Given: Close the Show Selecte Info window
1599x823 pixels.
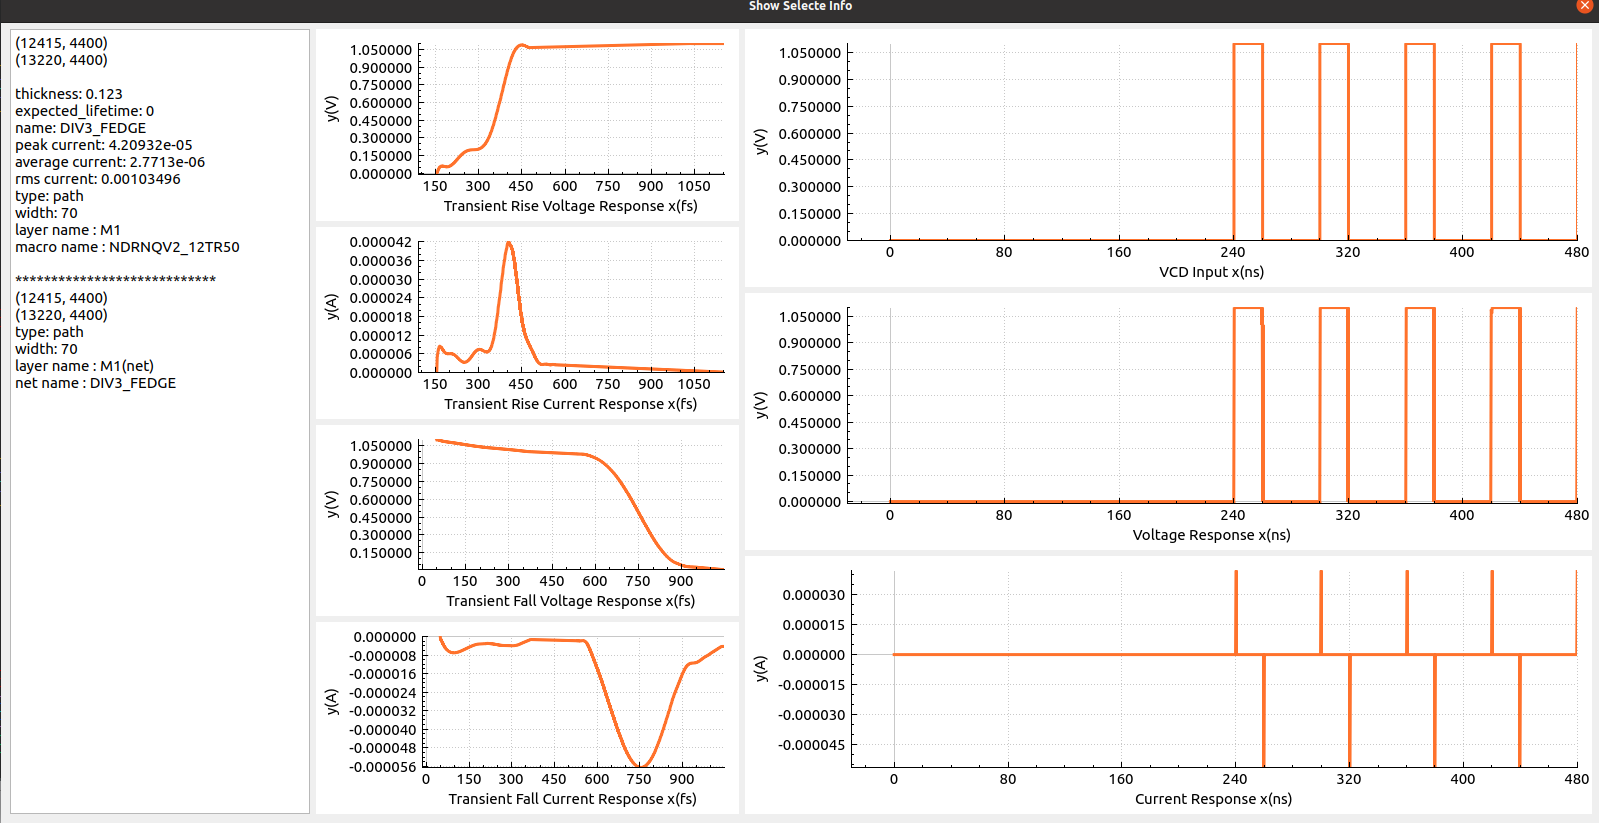Looking at the screenshot, I should click(1585, 6).
